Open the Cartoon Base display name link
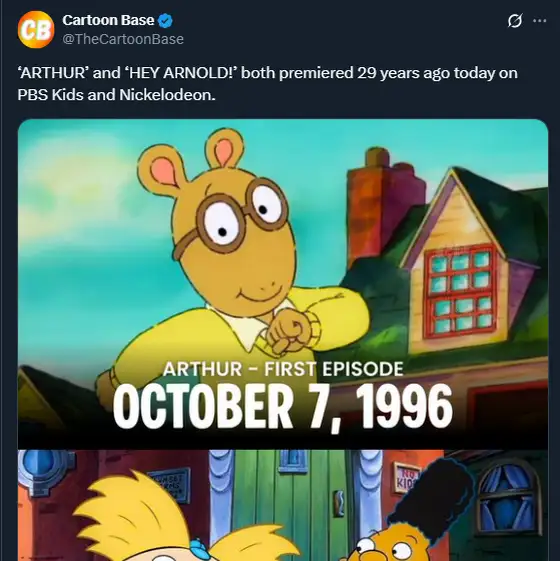Image resolution: width=560 pixels, height=561 pixels. [x=108, y=20]
